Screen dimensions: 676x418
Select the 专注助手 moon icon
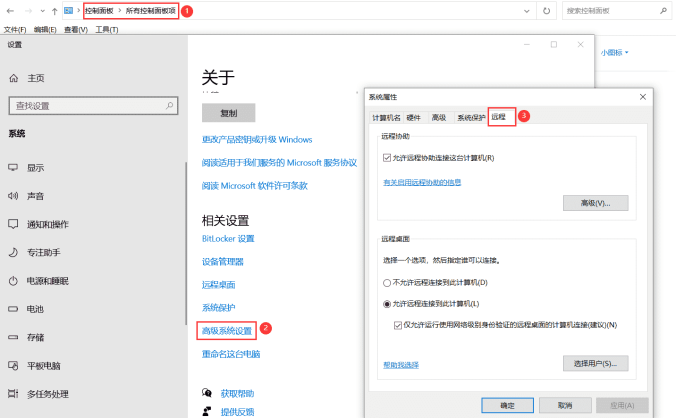[x=13, y=252]
